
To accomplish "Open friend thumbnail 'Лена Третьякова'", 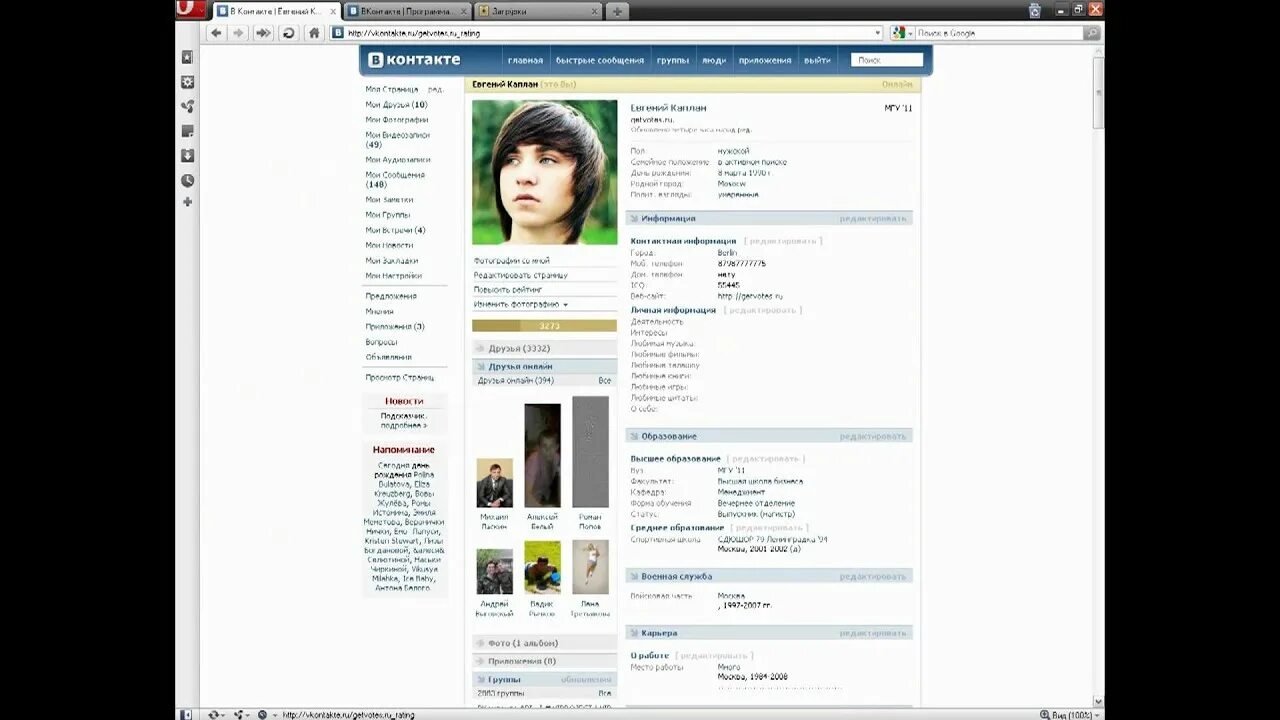I will [590, 567].
